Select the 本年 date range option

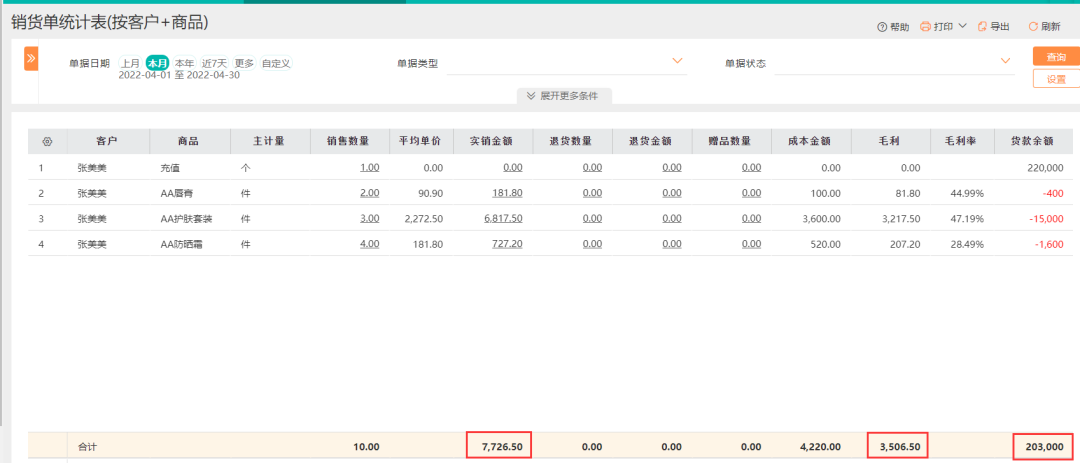[x=184, y=63]
